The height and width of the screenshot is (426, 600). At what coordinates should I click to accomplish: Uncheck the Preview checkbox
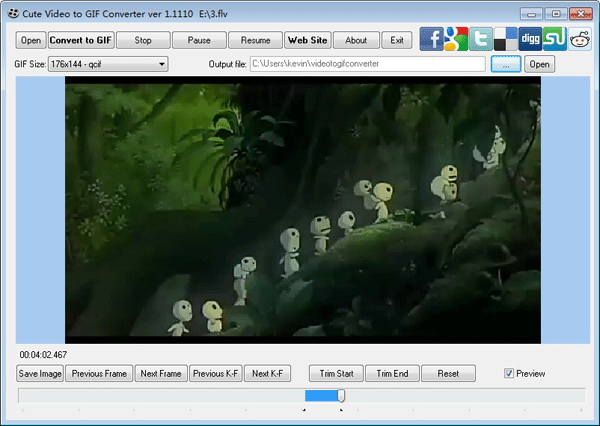tap(509, 373)
